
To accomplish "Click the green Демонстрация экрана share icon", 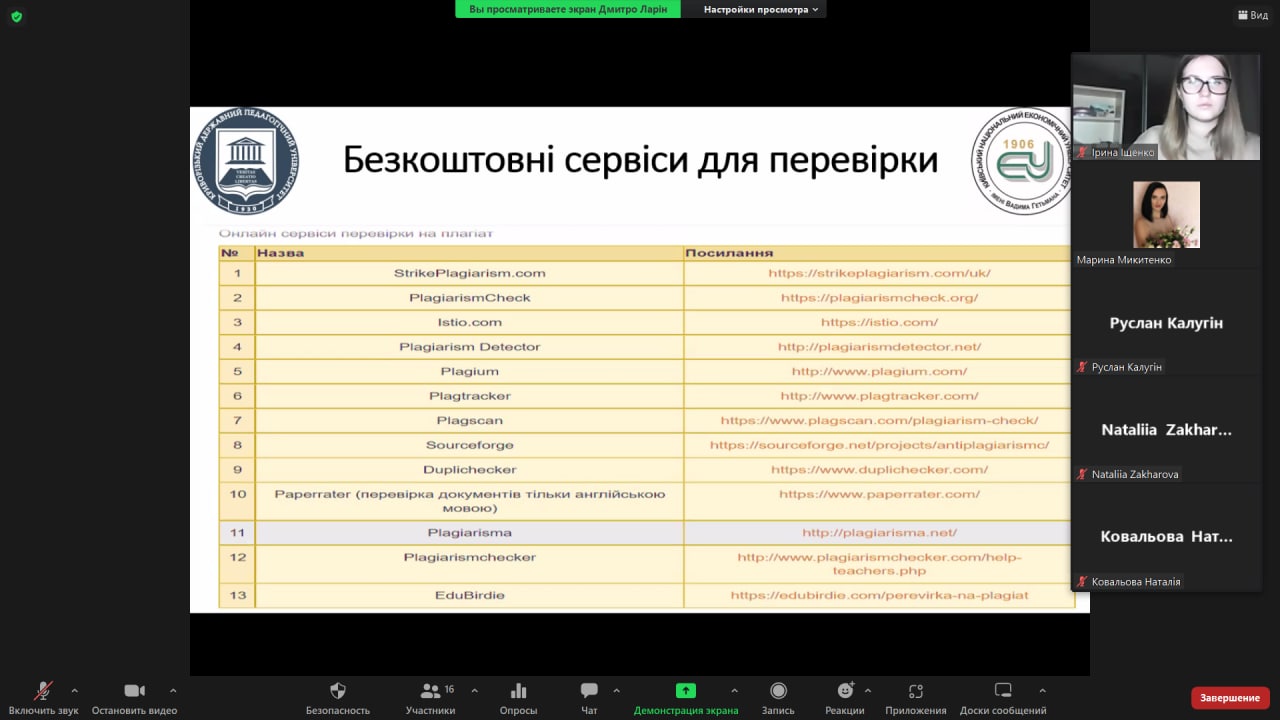I will click(x=686, y=690).
